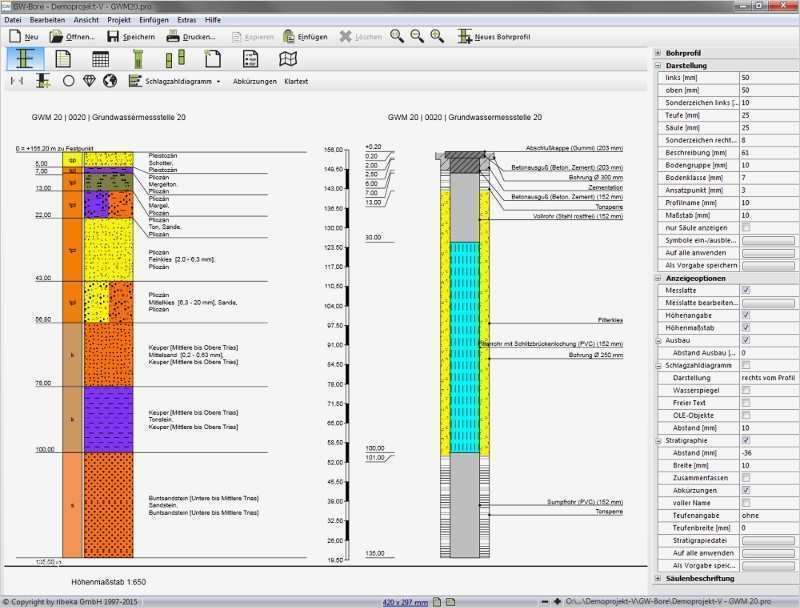Open the blank page view icon
Image resolution: width=800 pixels, height=608 pixels.
tap(213, 59)
